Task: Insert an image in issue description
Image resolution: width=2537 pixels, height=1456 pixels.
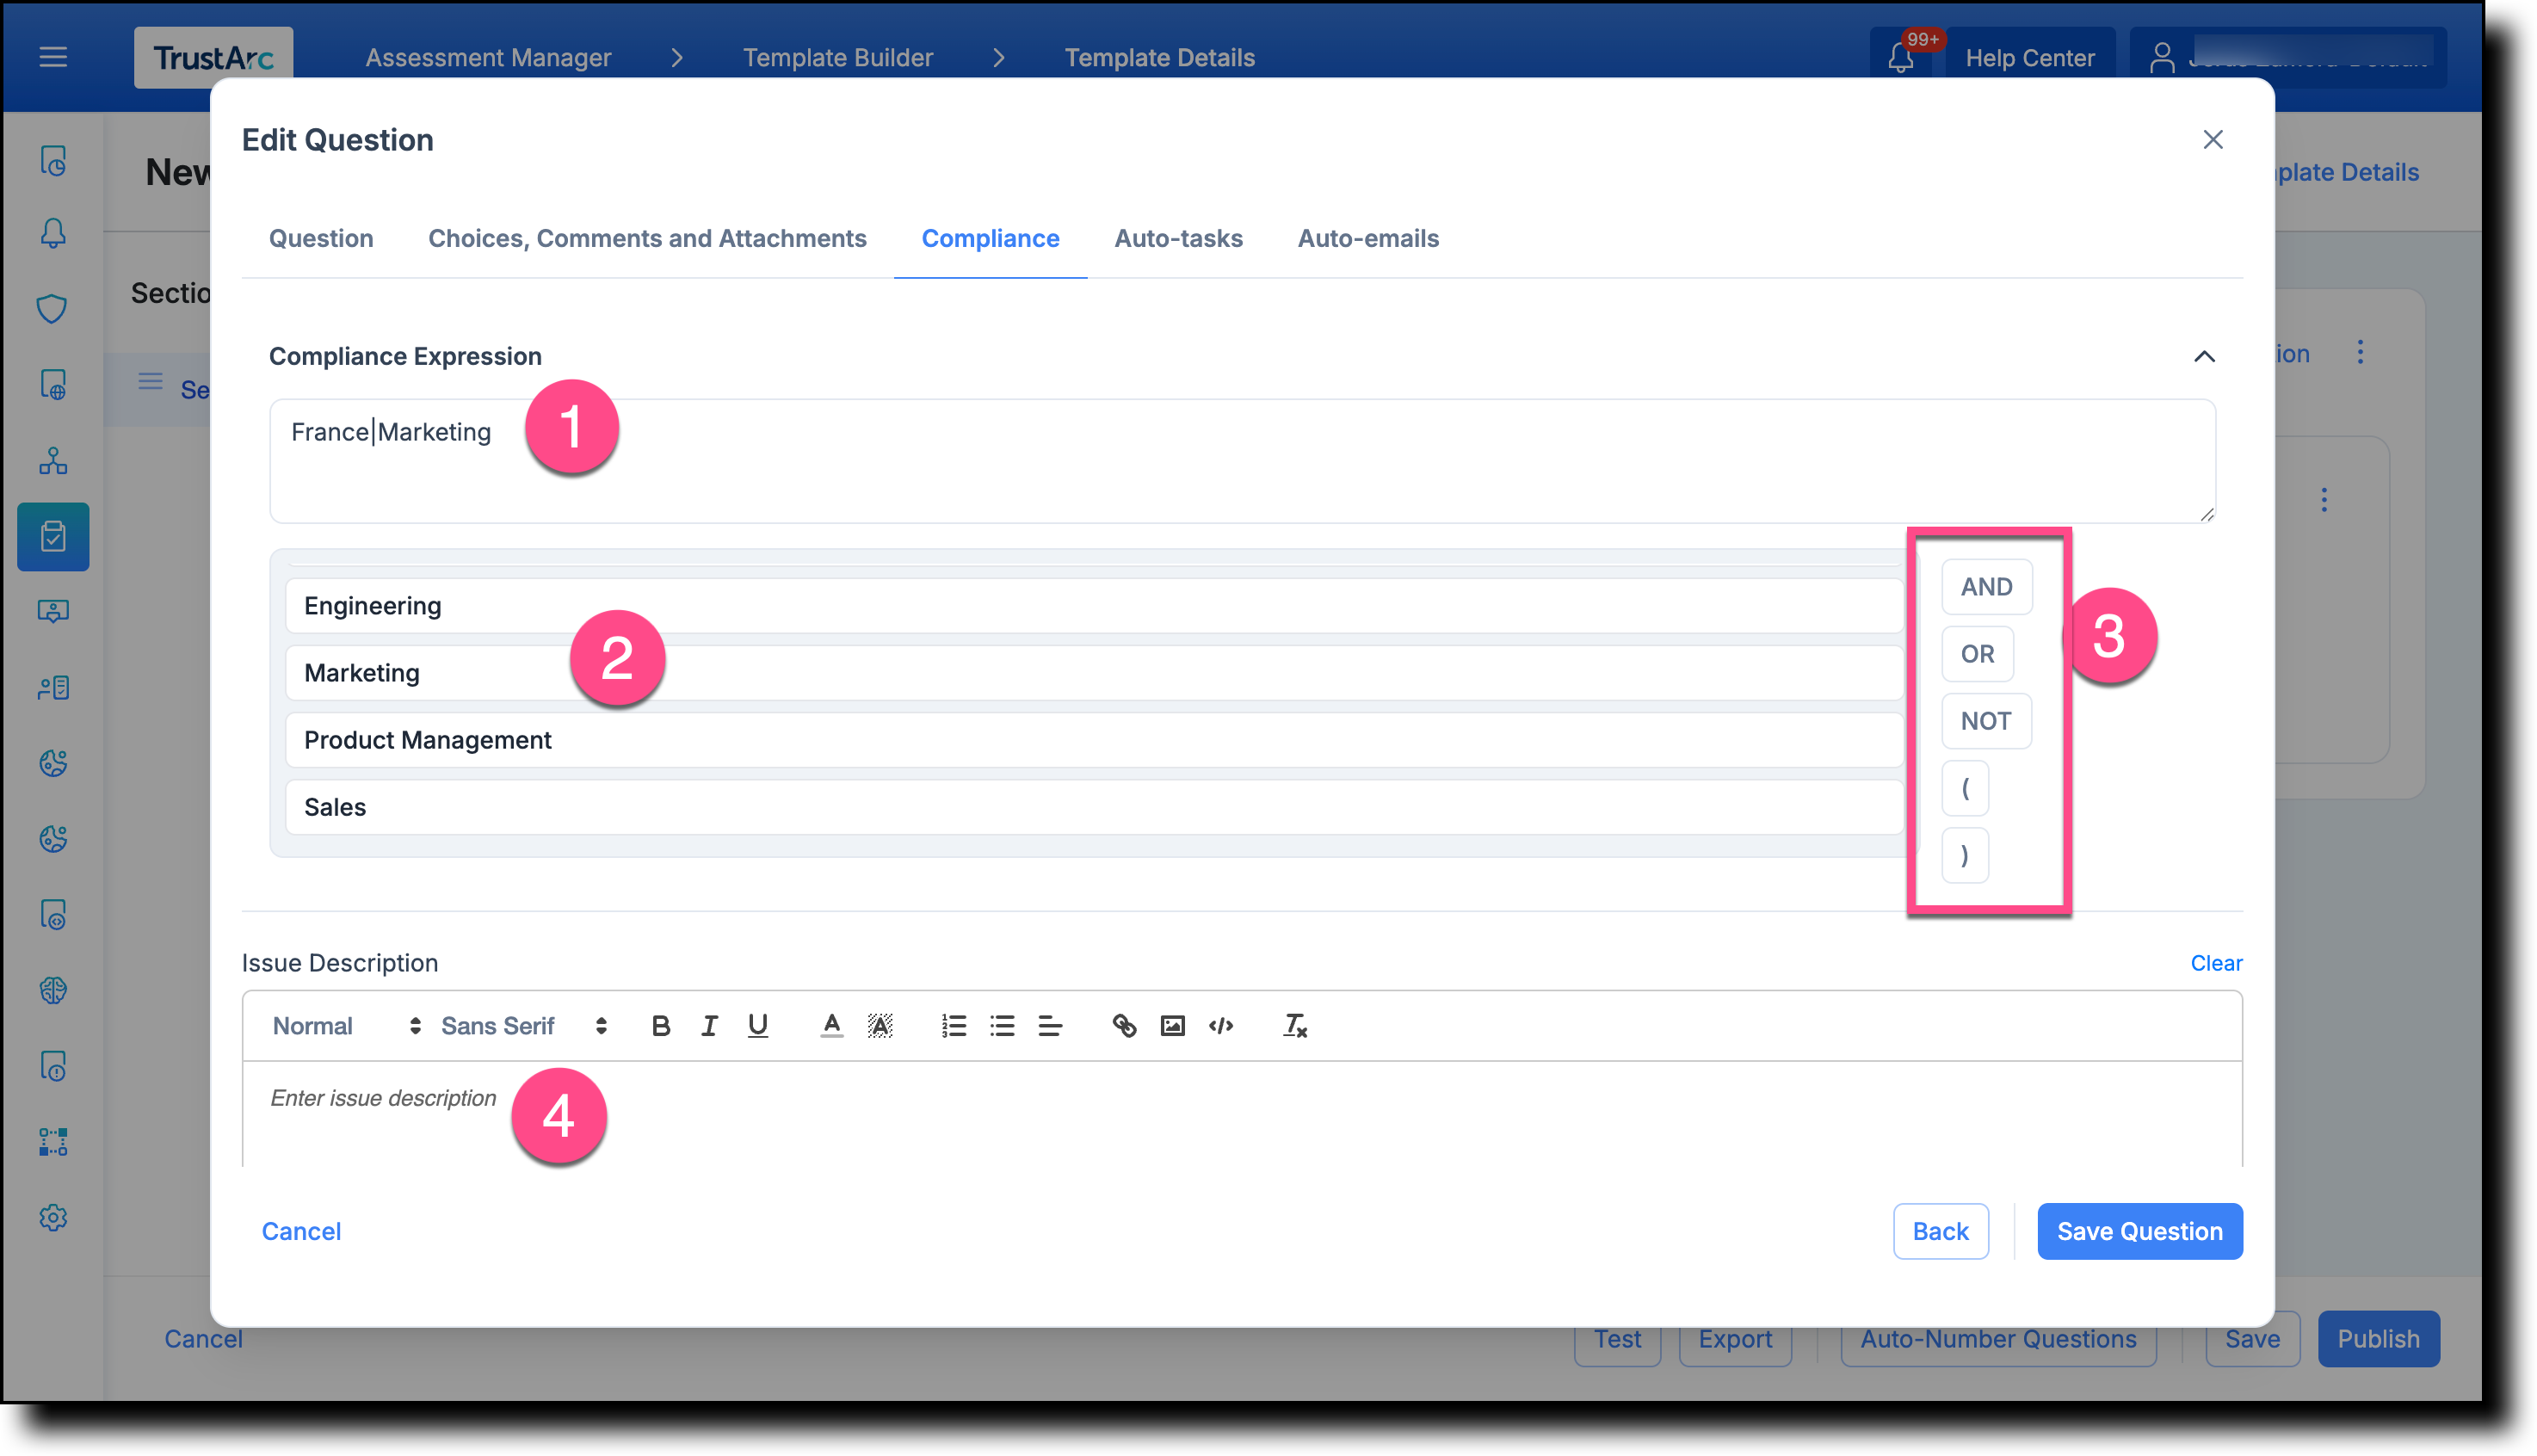Action: 1172,1026
